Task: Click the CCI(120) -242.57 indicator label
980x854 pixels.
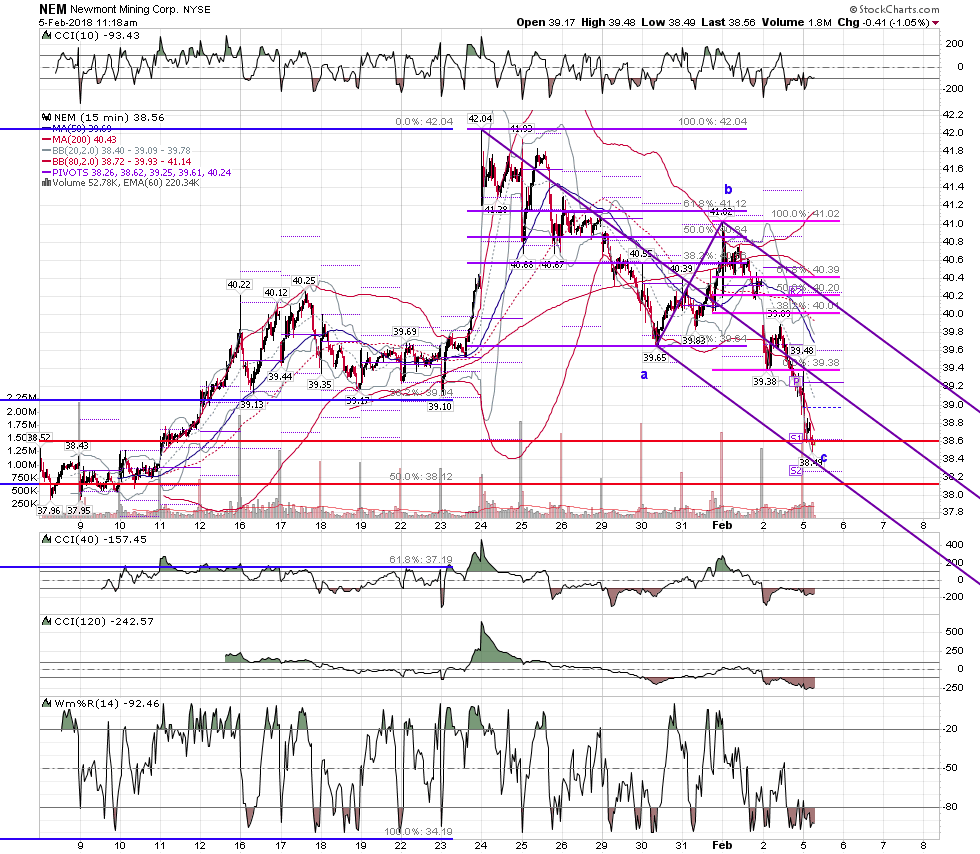Action: click(104, 621)
